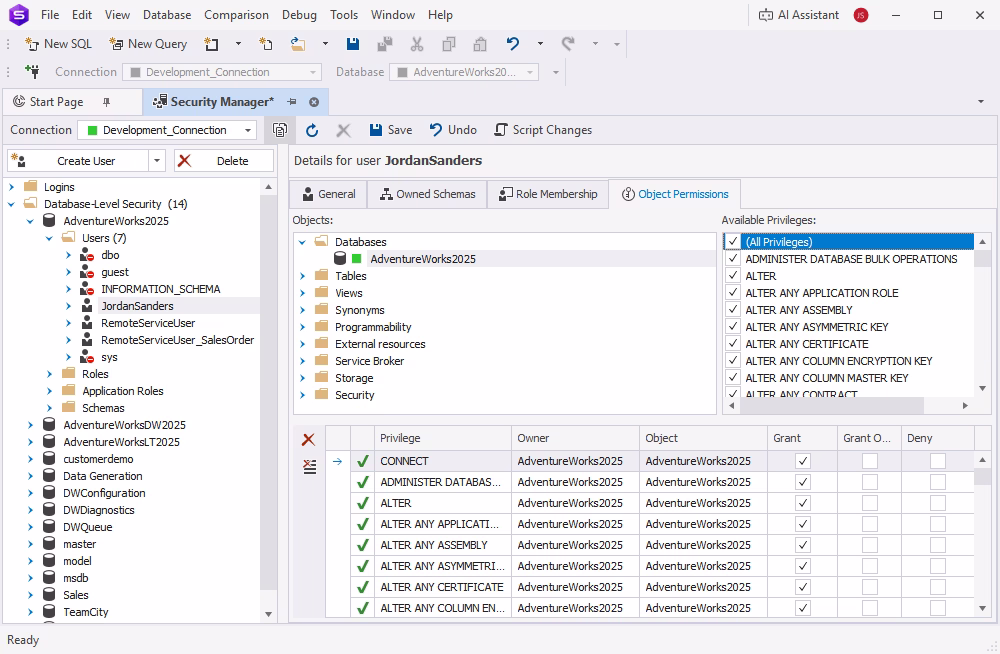Click the Script Changes button
This screenshot has height=654, width=1000.
(x=543, y=130)
